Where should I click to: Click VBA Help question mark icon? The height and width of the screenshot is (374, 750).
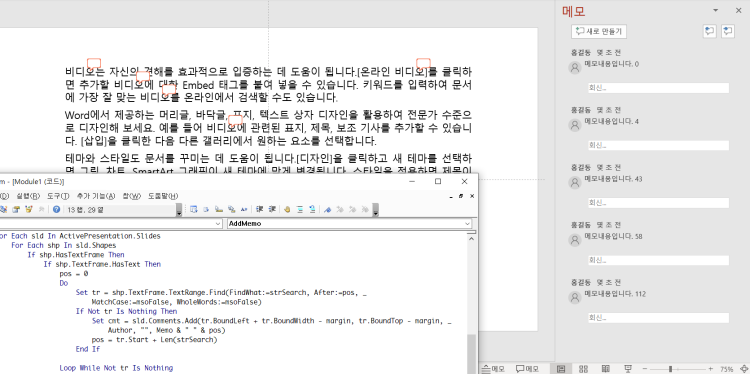tap(56, 209)
